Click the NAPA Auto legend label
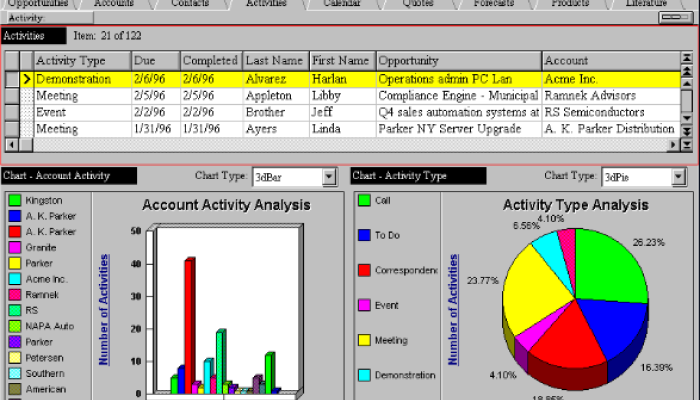Image resolution: width=700 pixels, height=400 pixels. coord(50,326)
